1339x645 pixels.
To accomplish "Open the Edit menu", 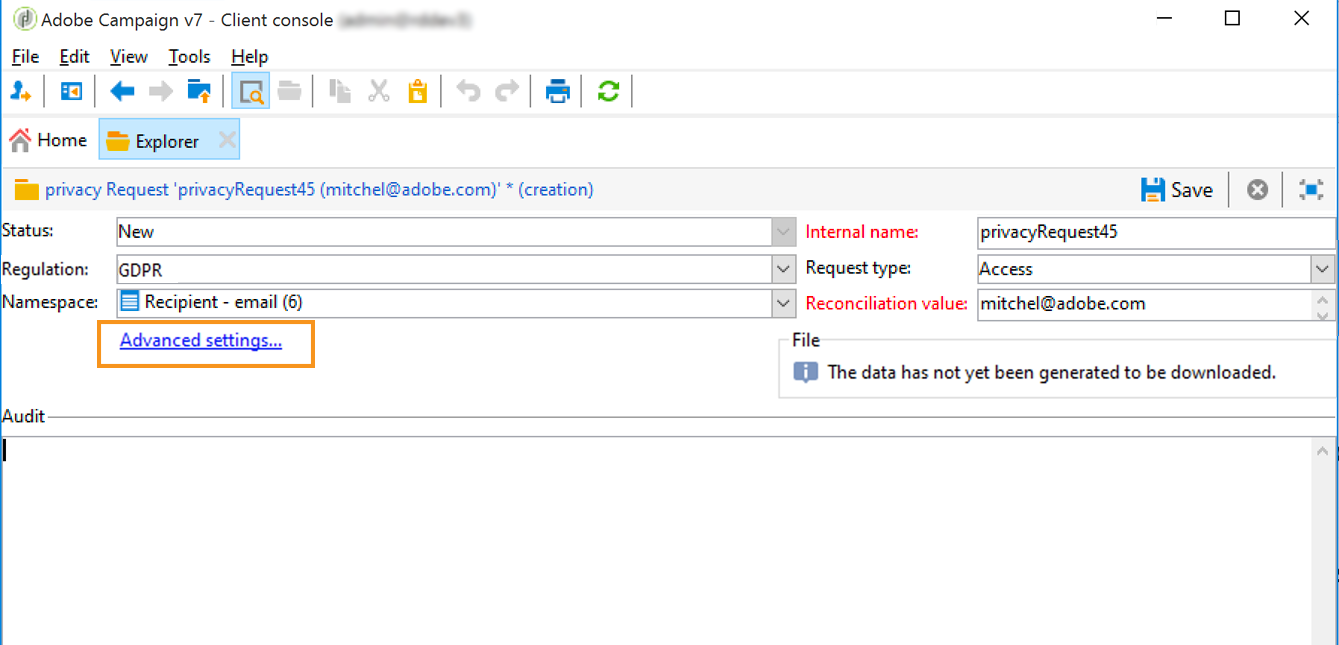I will click(74, 57).
